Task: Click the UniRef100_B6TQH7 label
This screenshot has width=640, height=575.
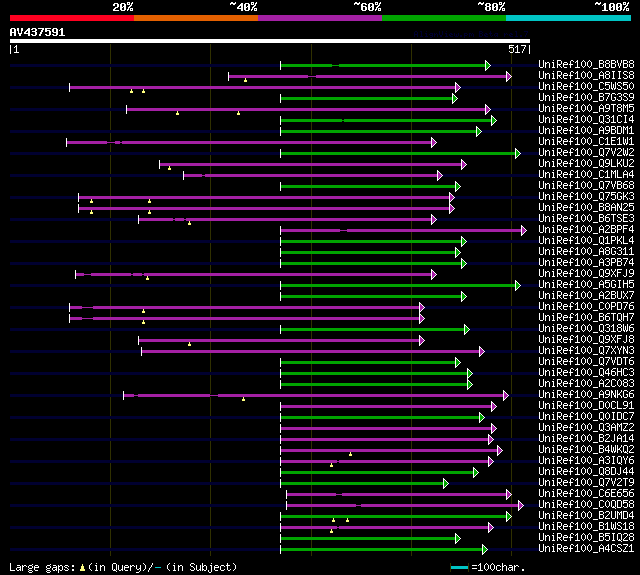Action: (x=586, y=318)
